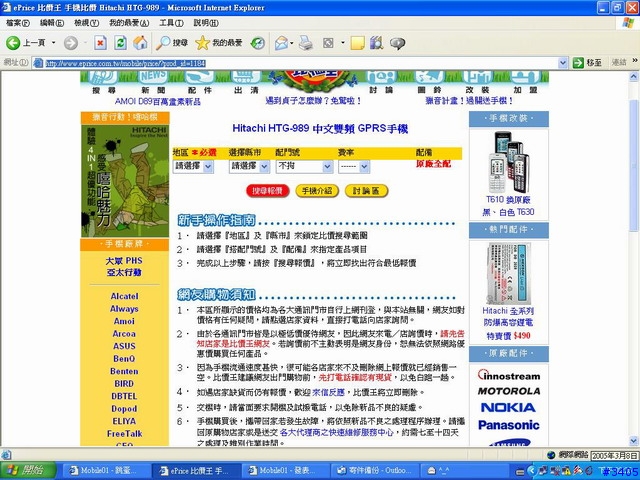Open the Dopod brand link
This screenshot has height=480, width=640.
(x=124, y=409)
